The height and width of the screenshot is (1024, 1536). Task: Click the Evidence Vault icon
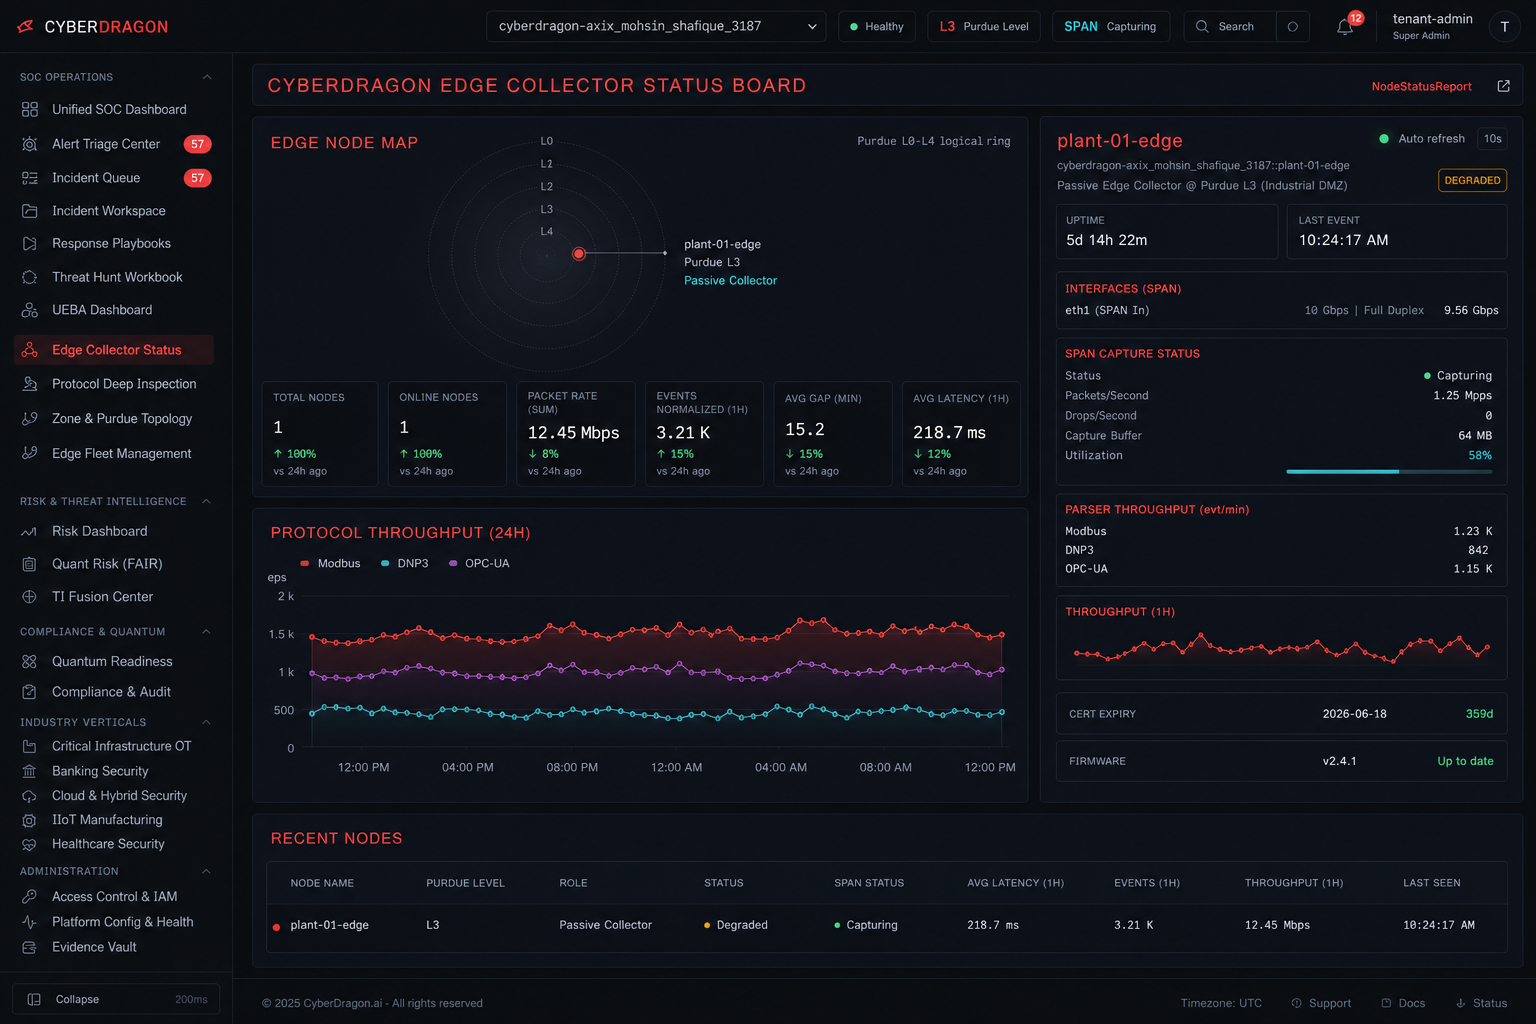(30, 947)
